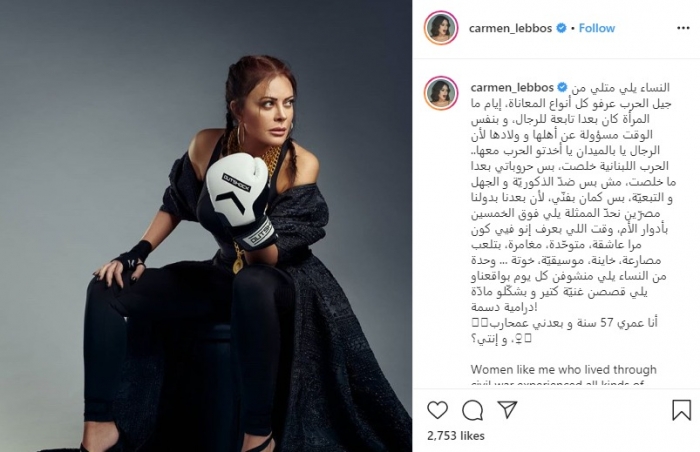Viewport: 700px width, 452px height.
Task: Open the carmen_lebbos username in the header
Action: click(x=510, y=28)
